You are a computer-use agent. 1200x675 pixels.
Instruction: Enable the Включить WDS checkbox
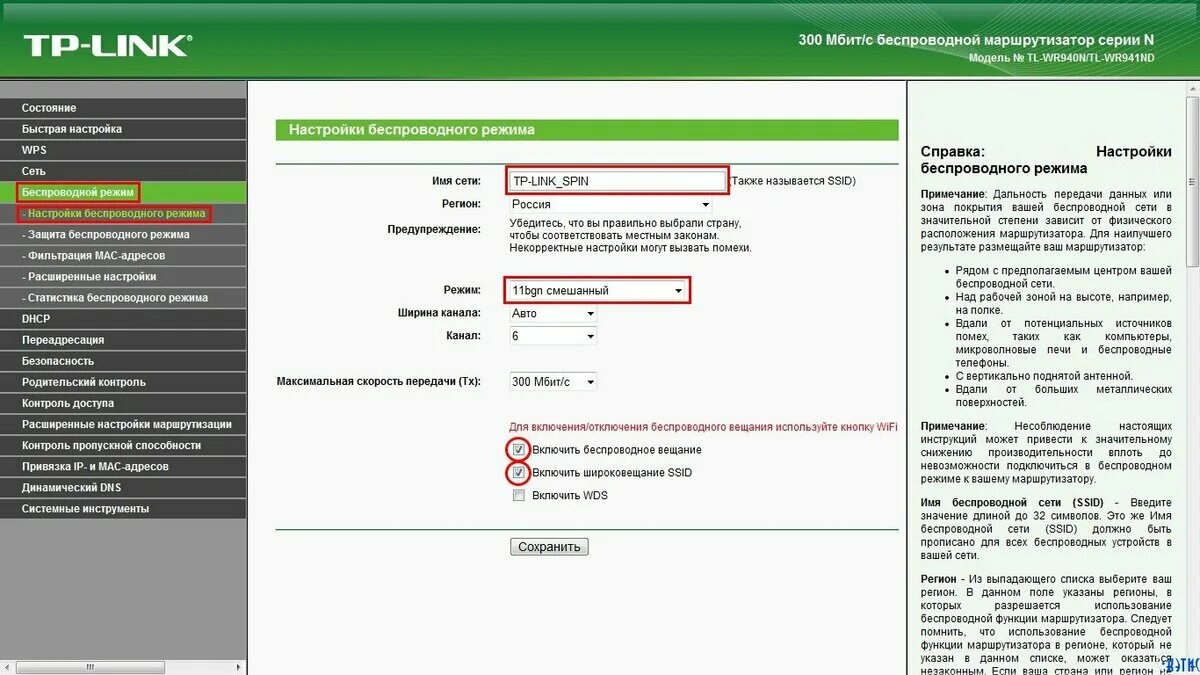(518, 495)
